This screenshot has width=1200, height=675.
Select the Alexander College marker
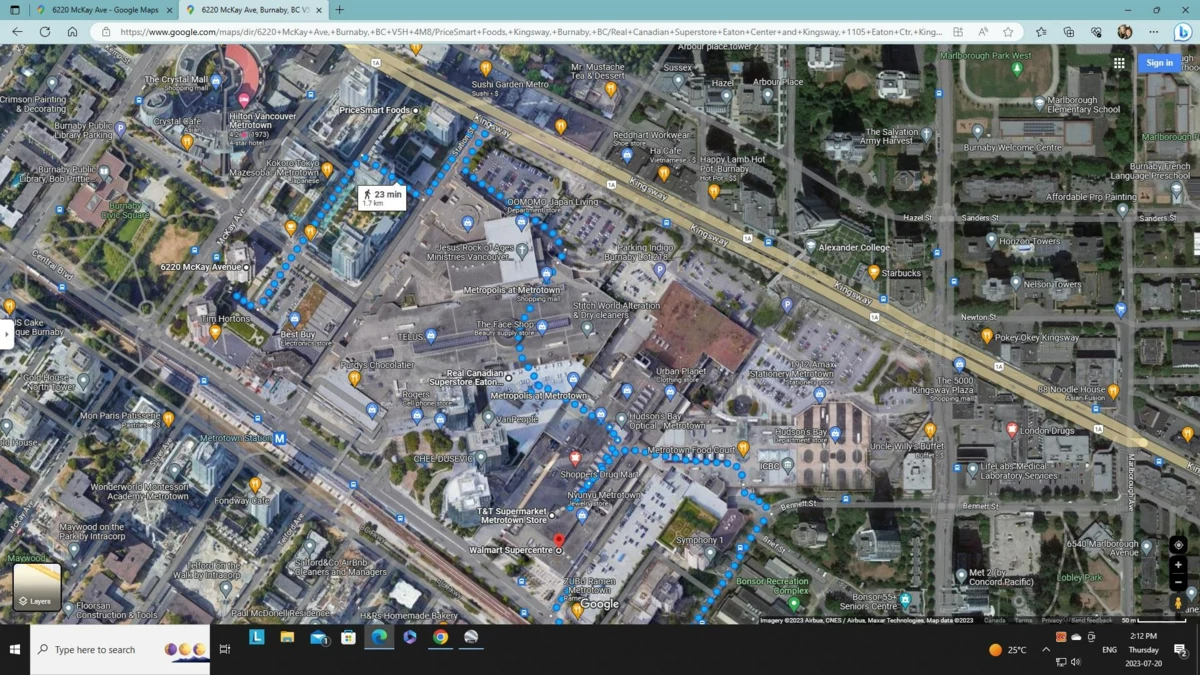click(811, 247)
